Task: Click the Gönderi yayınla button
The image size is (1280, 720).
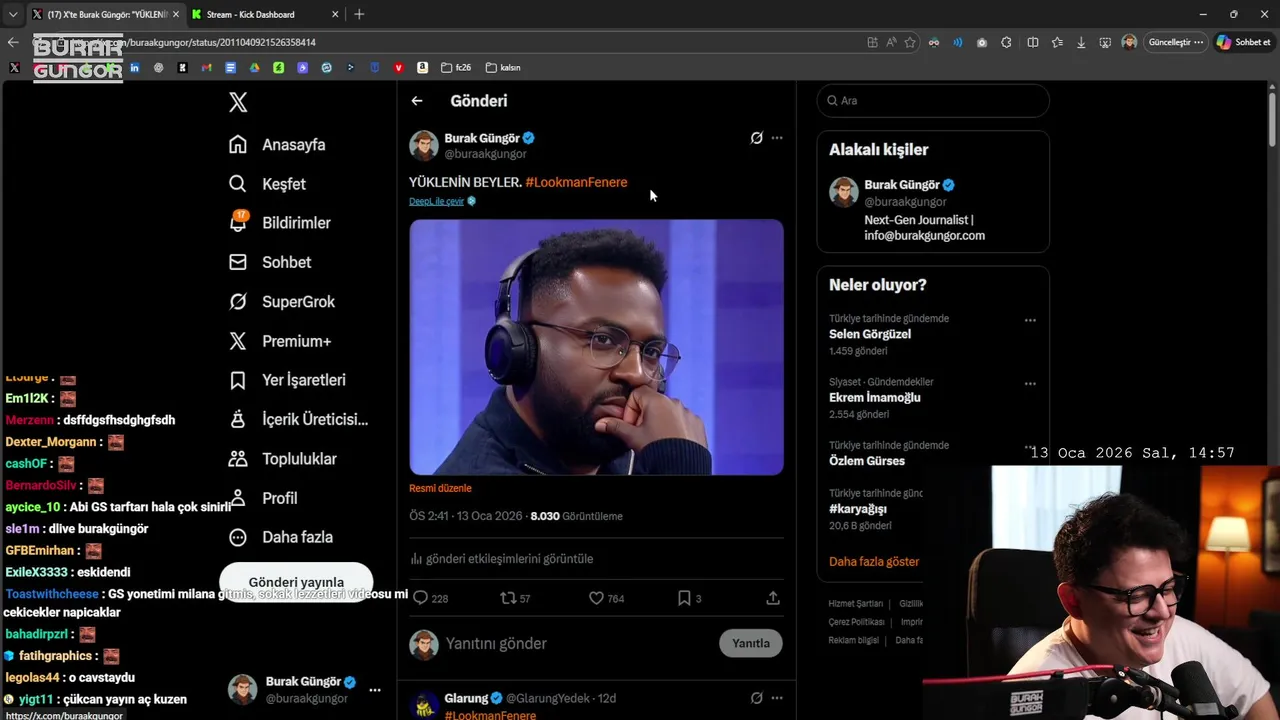Action: 296,582
